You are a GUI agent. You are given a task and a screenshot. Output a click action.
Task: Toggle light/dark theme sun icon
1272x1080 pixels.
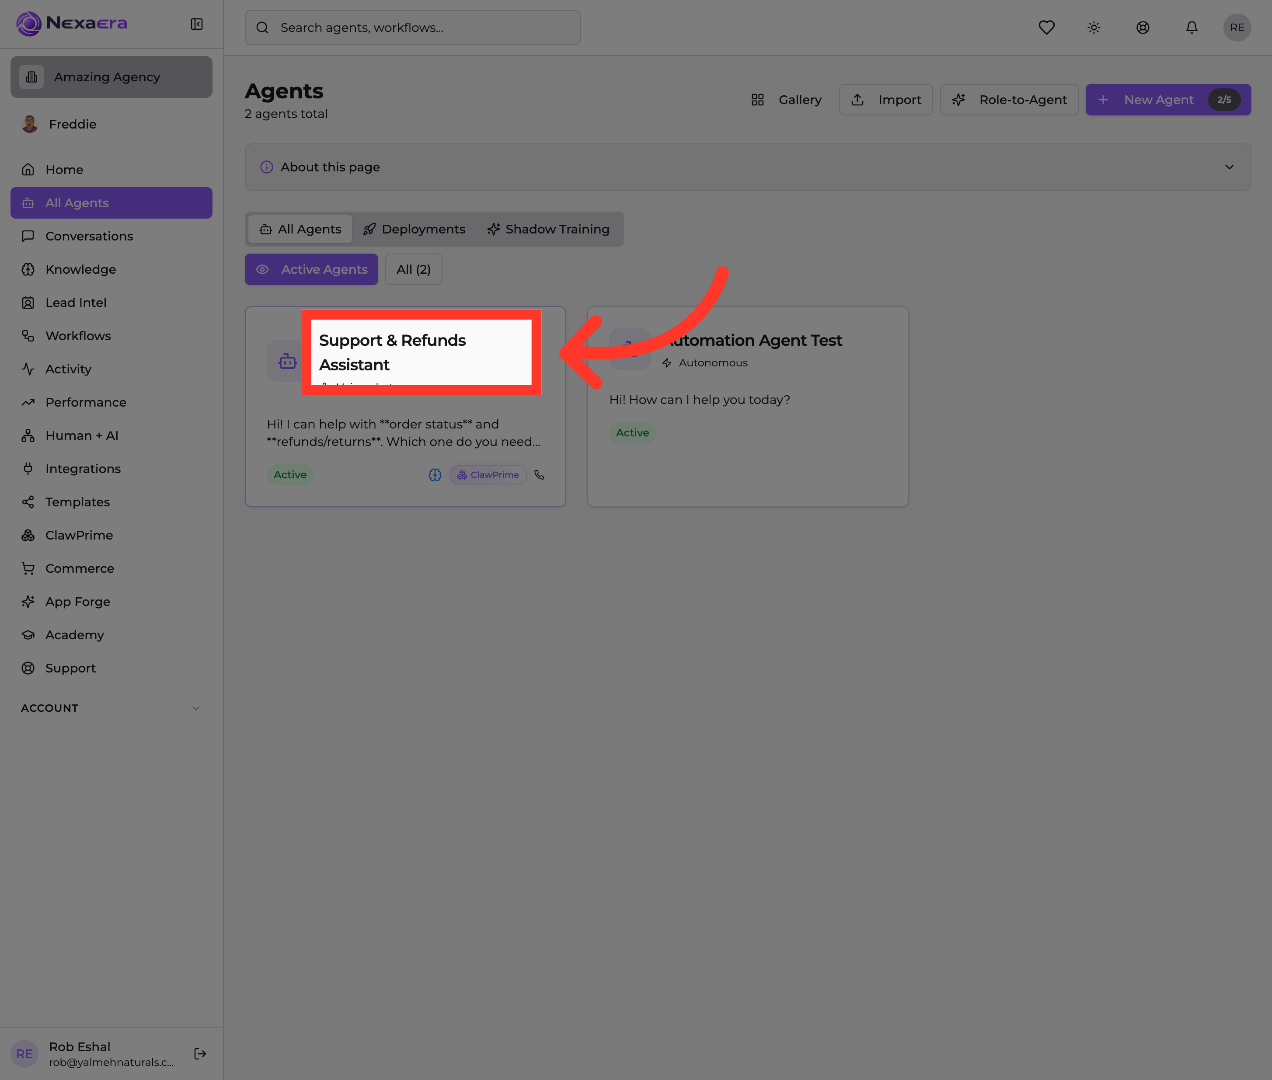[1094, 28]
